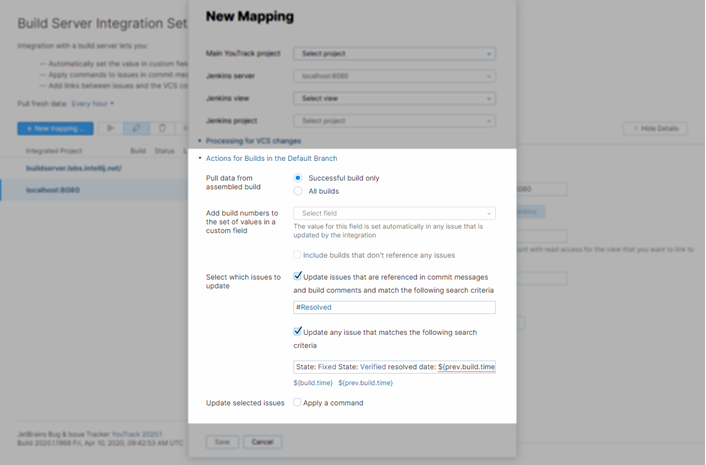Click the State: Fixed search query field
The width and height of the screenshot is (706, 465).
(x=394, y=367)
